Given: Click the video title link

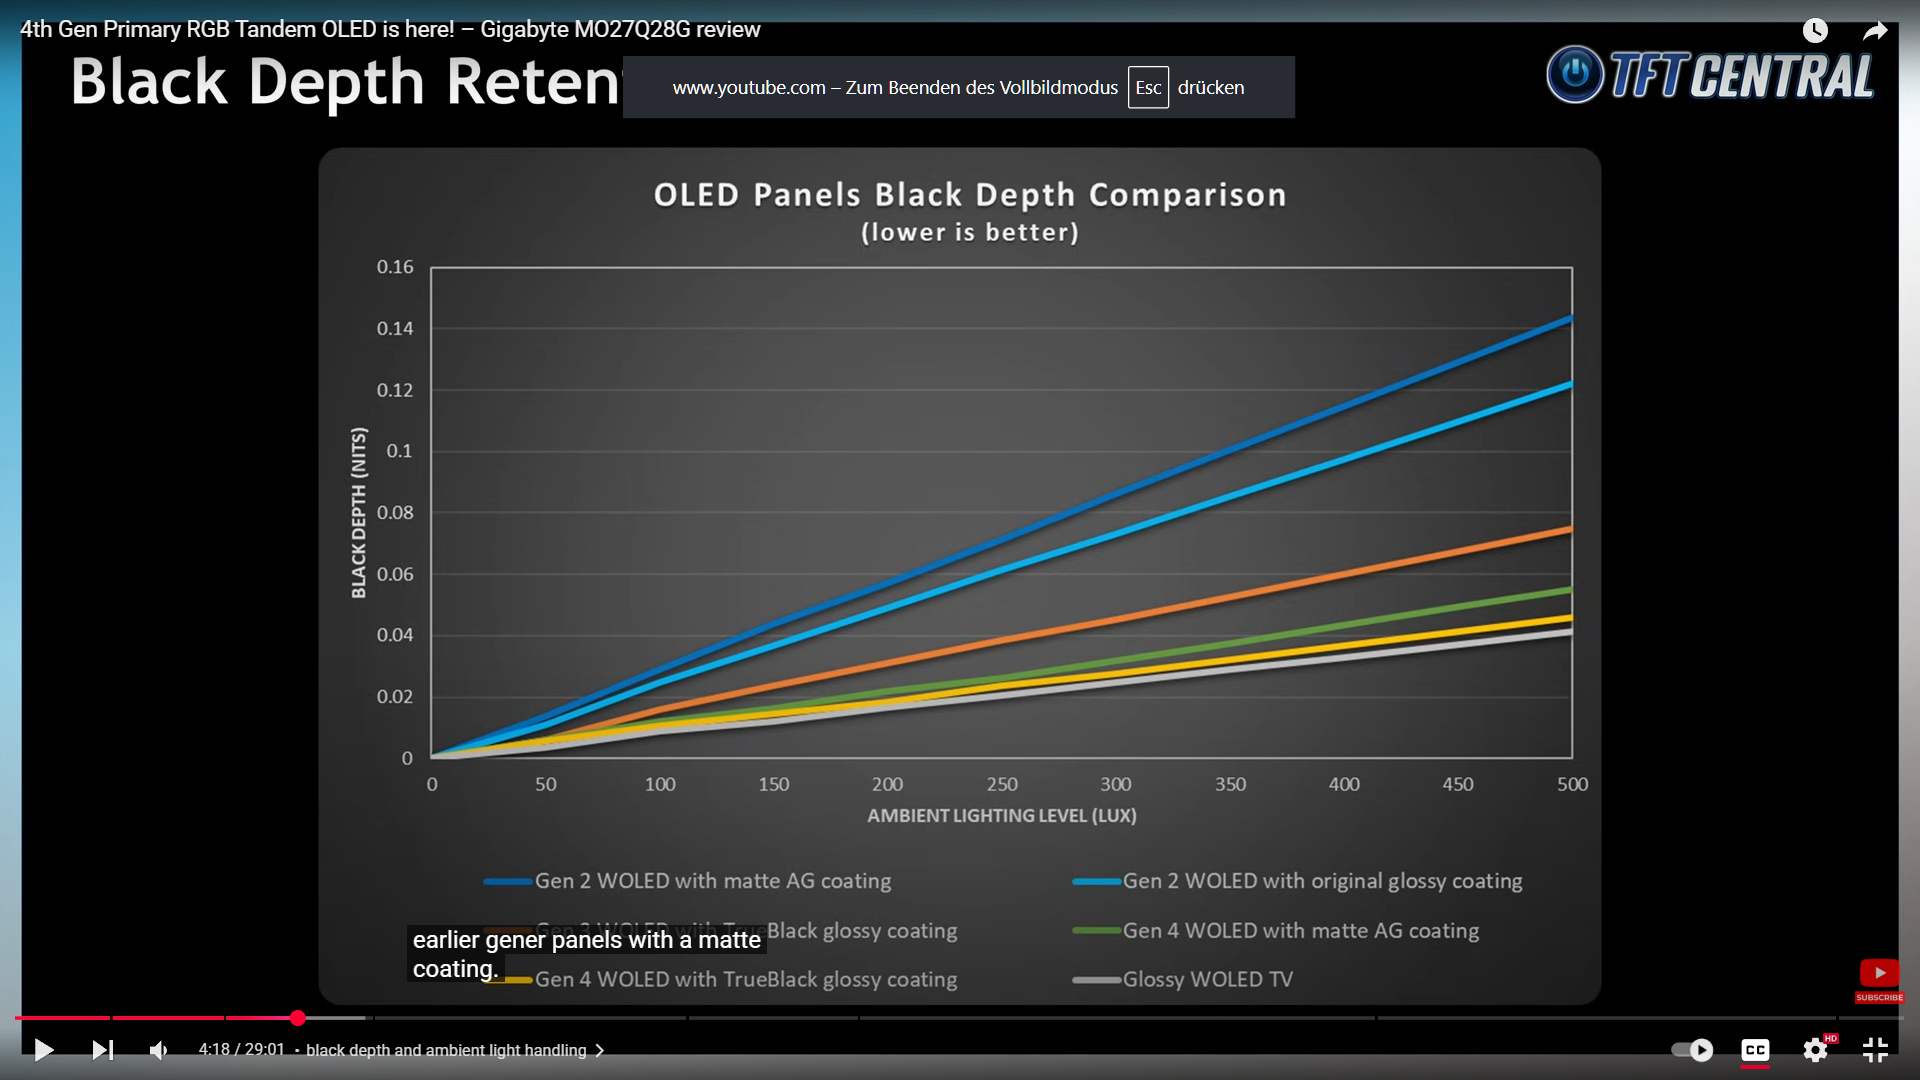Looking at the screenshot, I should (x=390, y=29).
